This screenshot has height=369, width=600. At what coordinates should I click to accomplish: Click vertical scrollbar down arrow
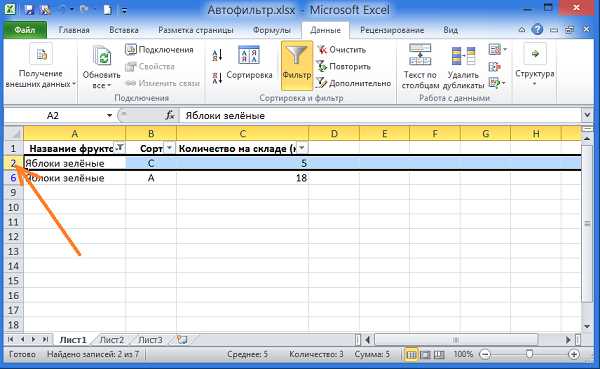tap(587, 327)
